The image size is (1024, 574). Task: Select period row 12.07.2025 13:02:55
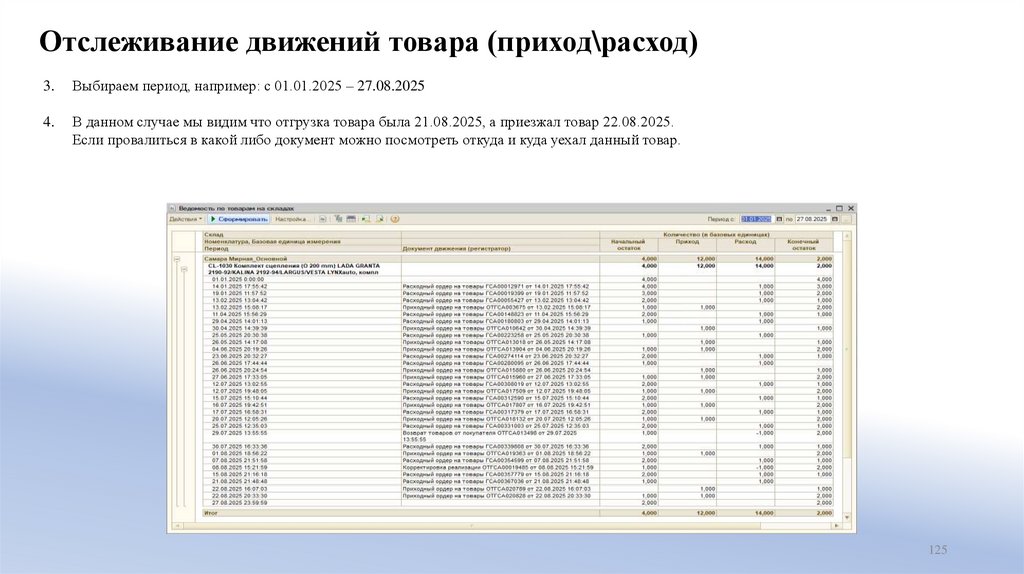(519, 384)
